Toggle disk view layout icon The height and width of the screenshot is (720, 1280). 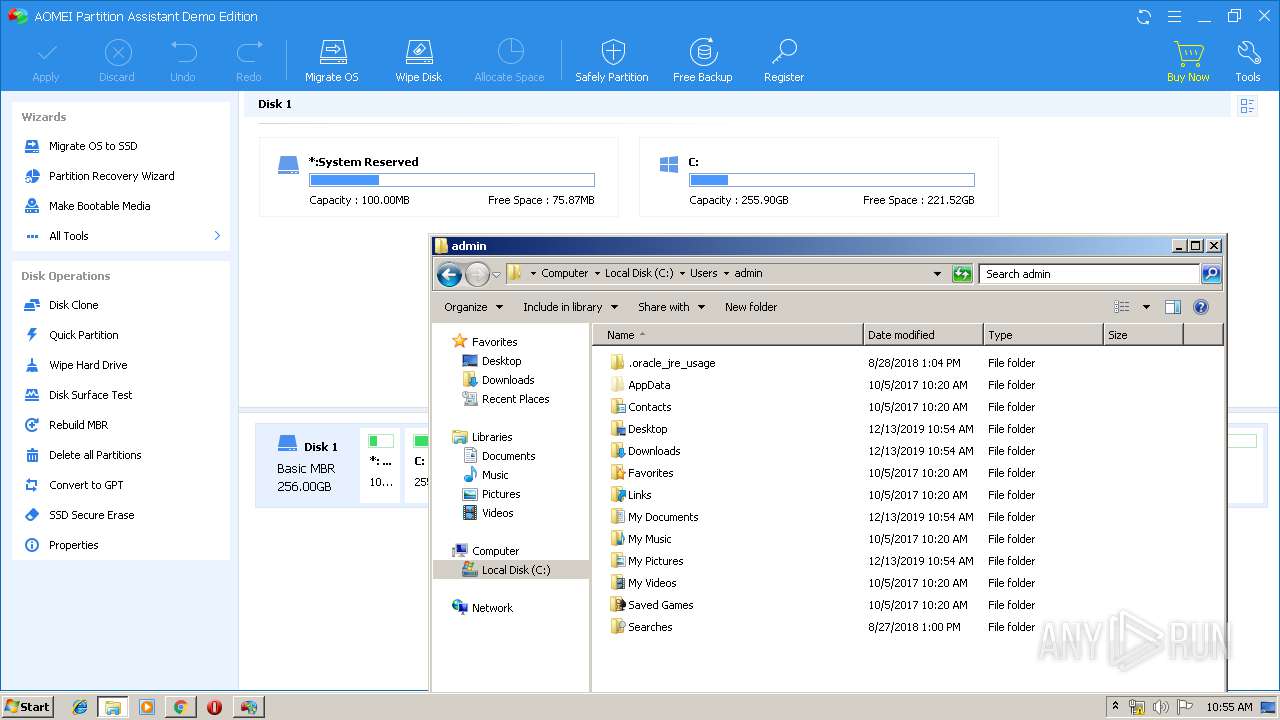(x=1247, y=105)
